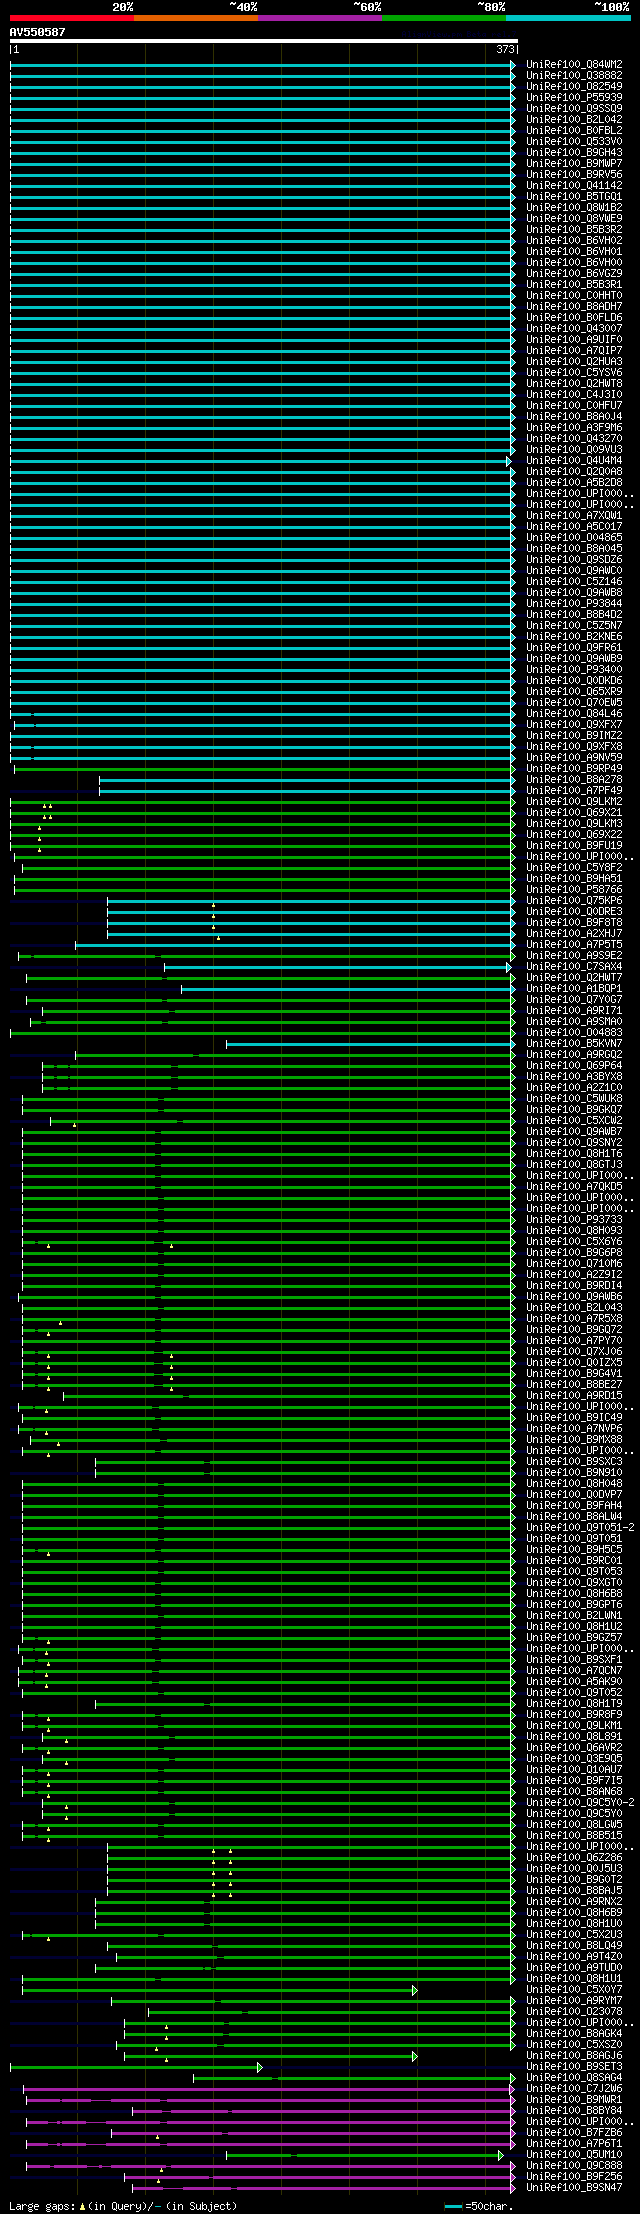The width and height of the screenshot is (640, 2214).
Task: Open label UniRef100_Q65XR9
Action: coord(574,691)
